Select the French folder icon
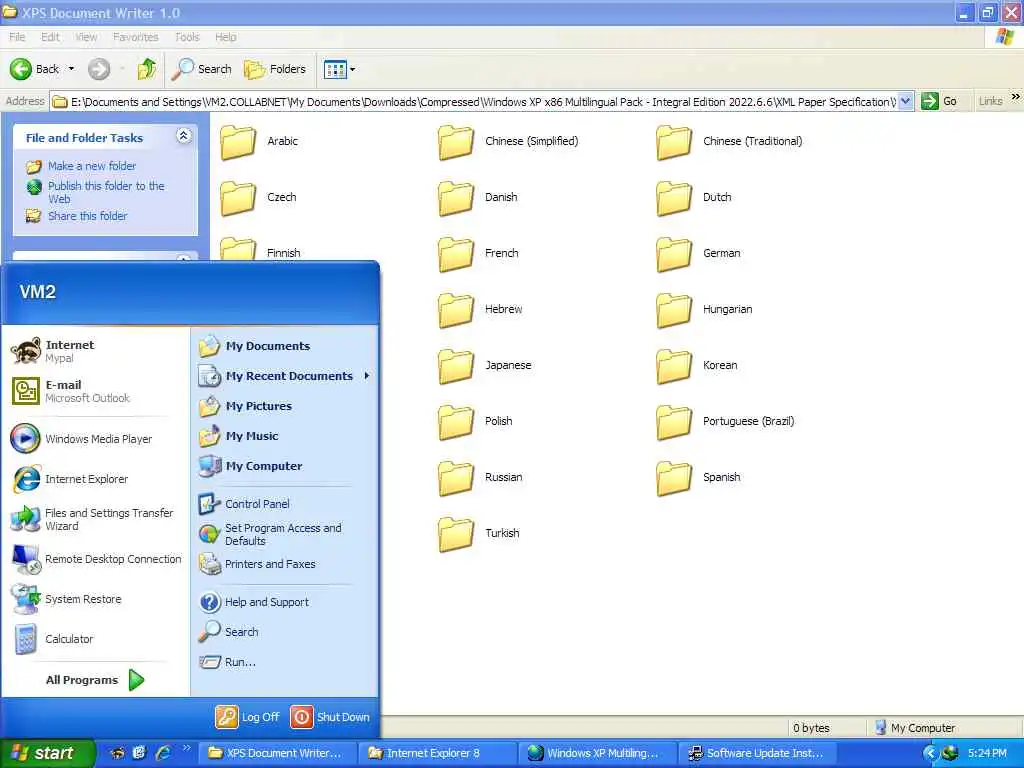The height and width of the screenshot is (768, 1024). click(456, 254)
